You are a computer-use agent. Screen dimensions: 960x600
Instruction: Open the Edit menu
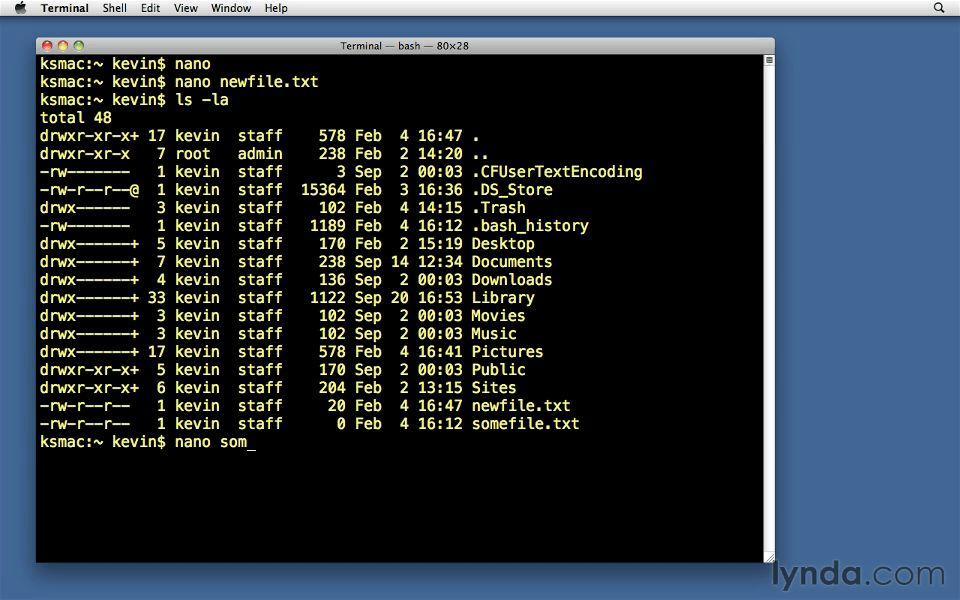click(x=150, y=8)
